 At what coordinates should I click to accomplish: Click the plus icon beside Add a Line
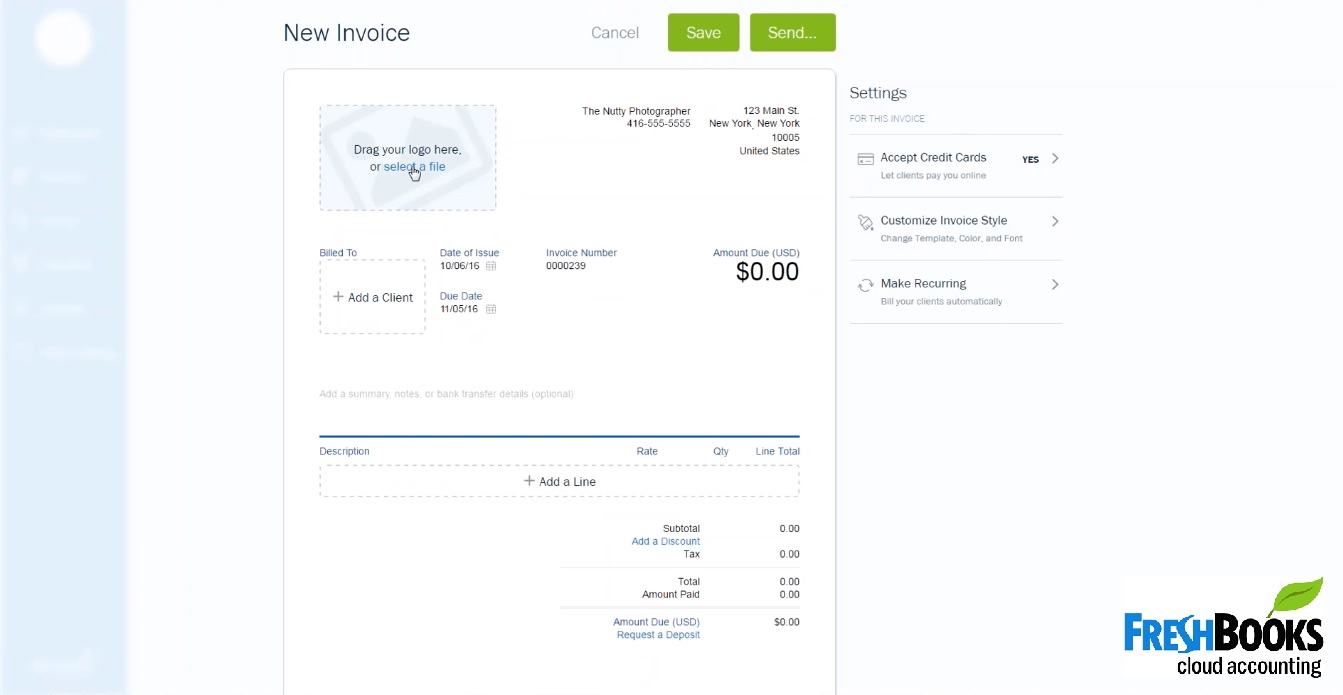pos(529,481)
